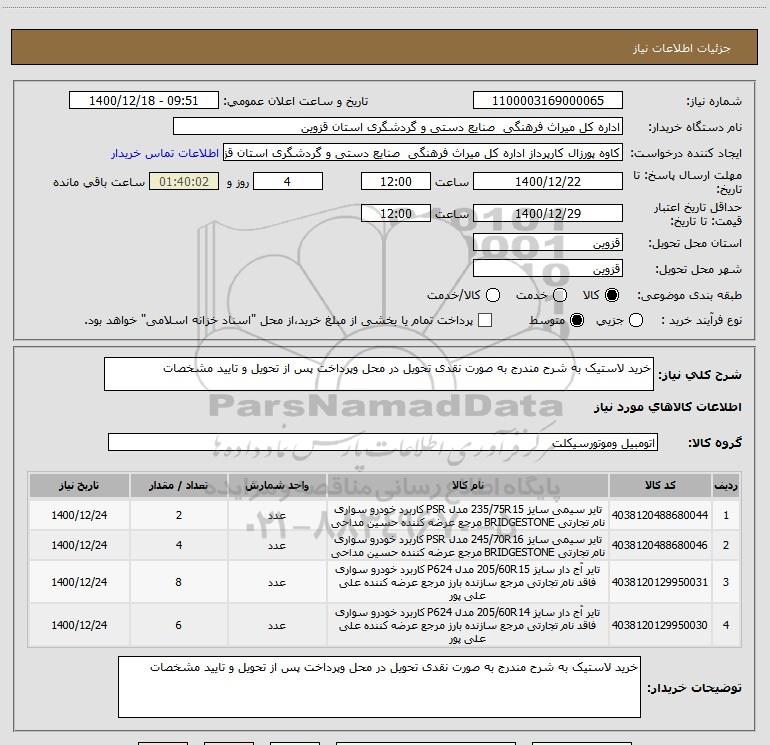
Task: Click product code 403812012995​0031
Action: 660,582
